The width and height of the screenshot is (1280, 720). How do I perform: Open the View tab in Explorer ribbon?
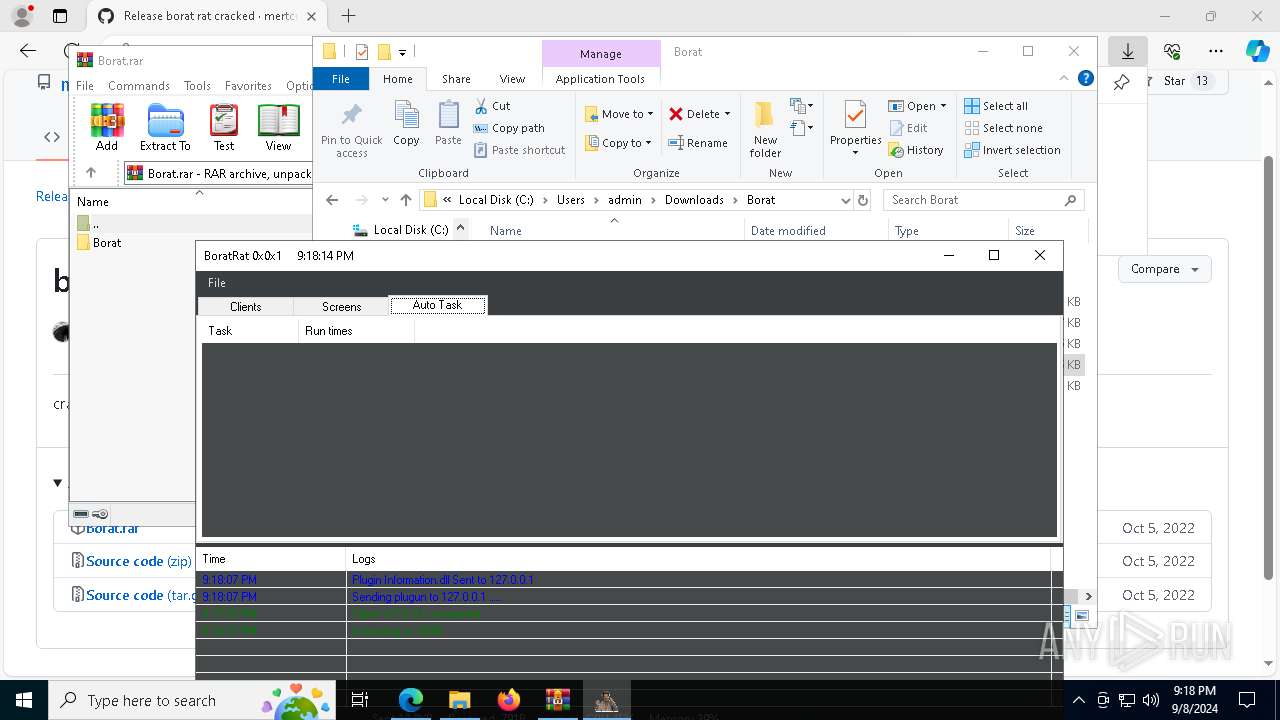point(512,79)
